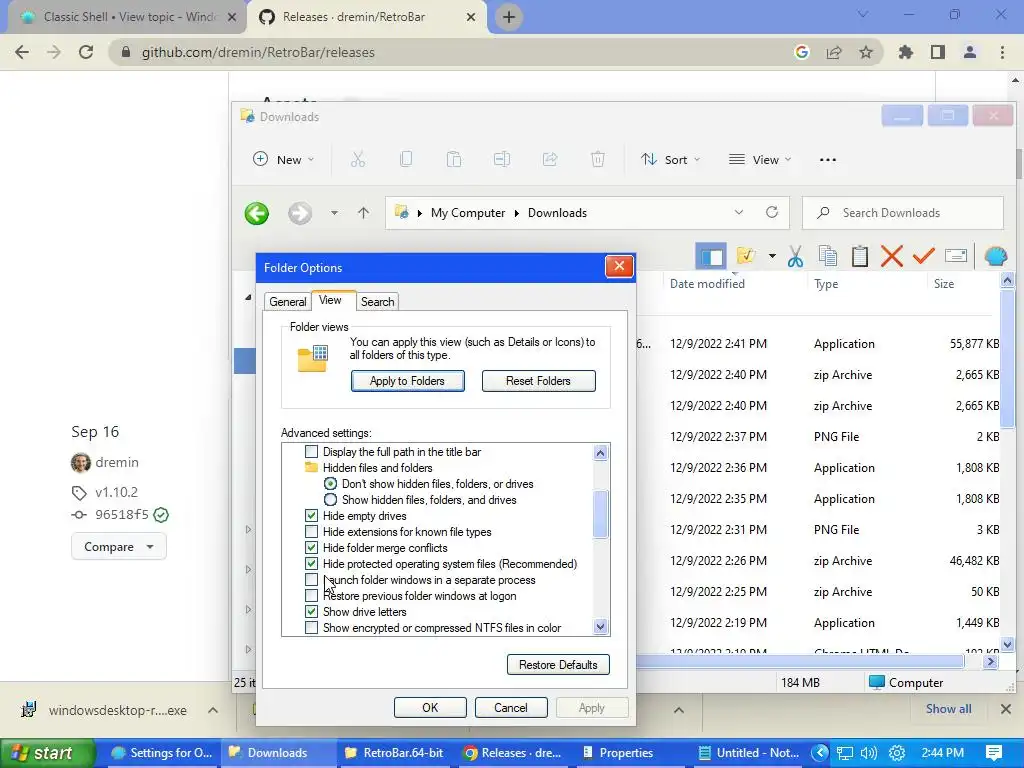The width and height of the screenshot is (1024, 768).
Task: Click the Classic Explorer clipboard paste icon
Action: tap(859, 256)
